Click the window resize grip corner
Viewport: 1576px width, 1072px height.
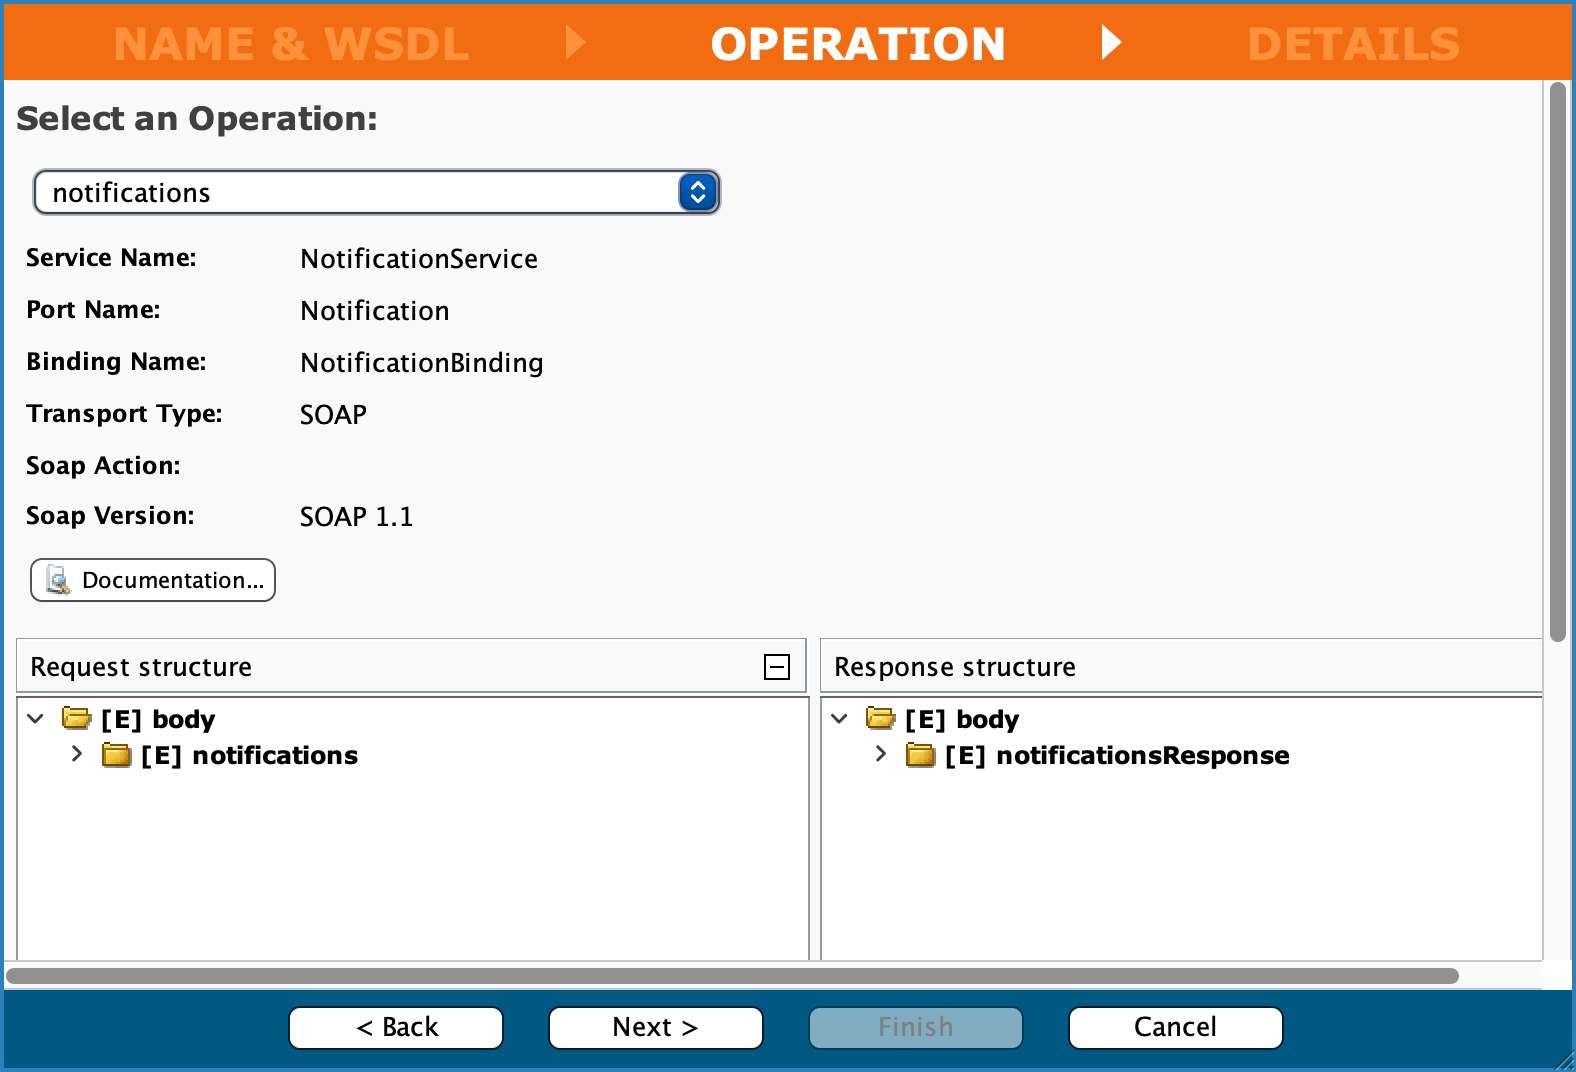pos(1564,1060)
